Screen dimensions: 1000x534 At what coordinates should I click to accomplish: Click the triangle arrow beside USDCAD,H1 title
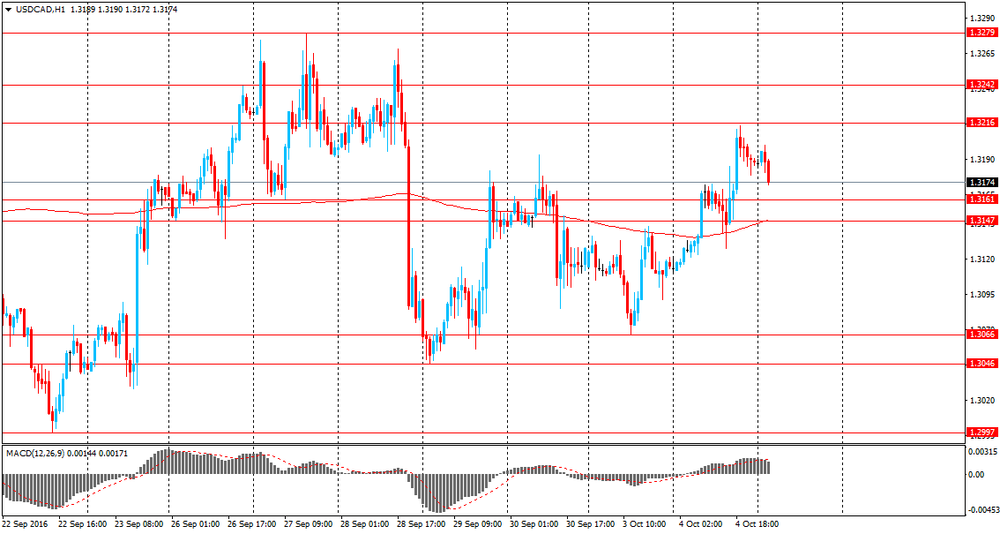[x=8, y=10]
